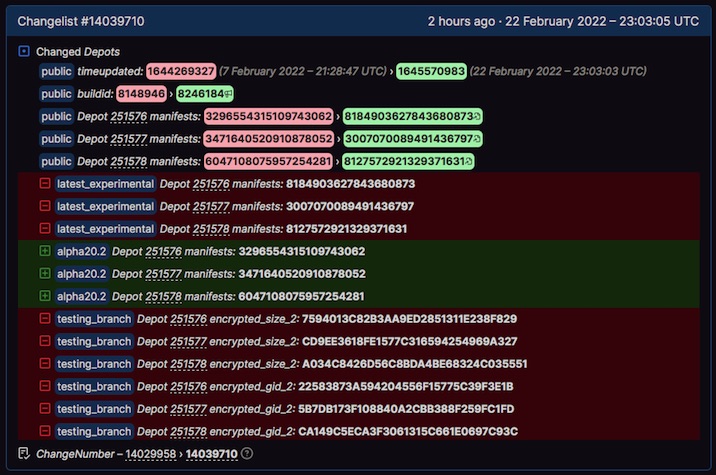Viewport: 716px width, 475px height.
Task: Click the Changelist #14039710 header title
Action: (x=82, y=20)
